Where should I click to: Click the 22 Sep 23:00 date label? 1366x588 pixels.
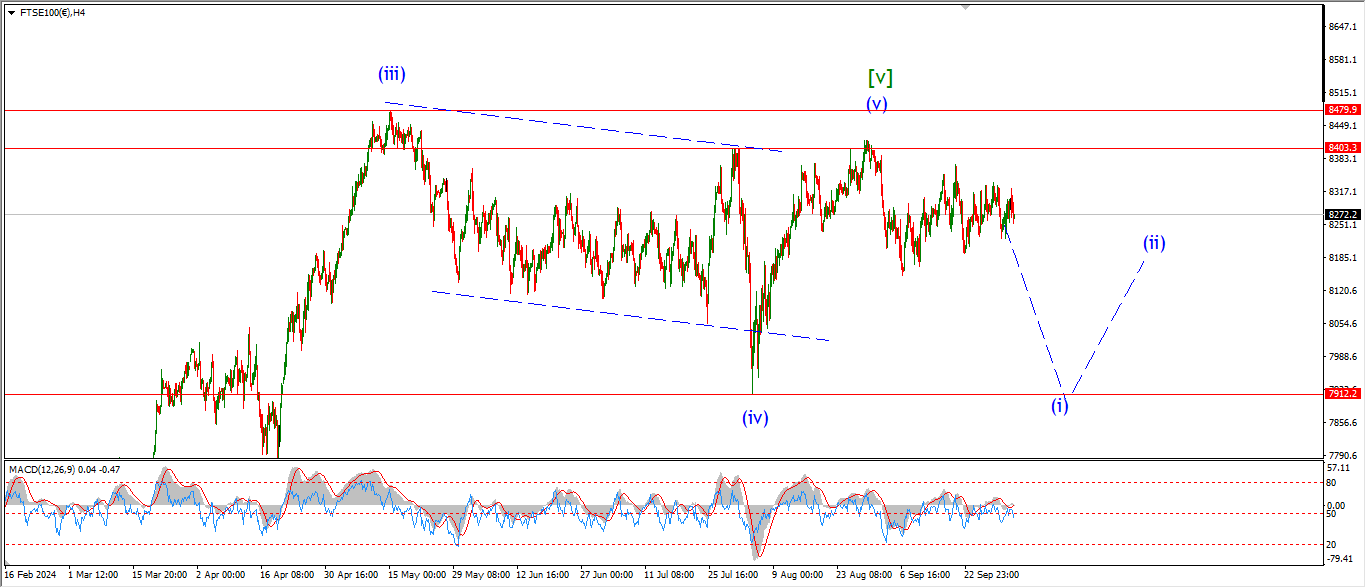point(991,575)
